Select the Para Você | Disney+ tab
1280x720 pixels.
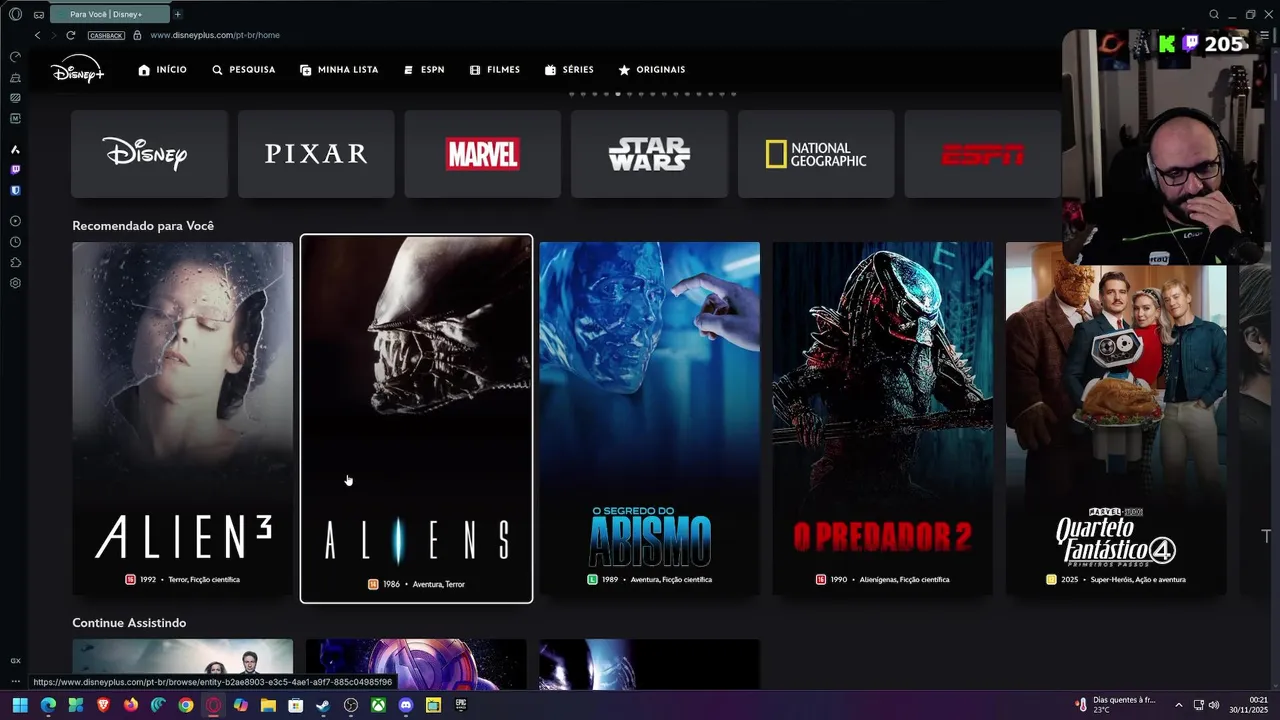(x=109, y=14)
